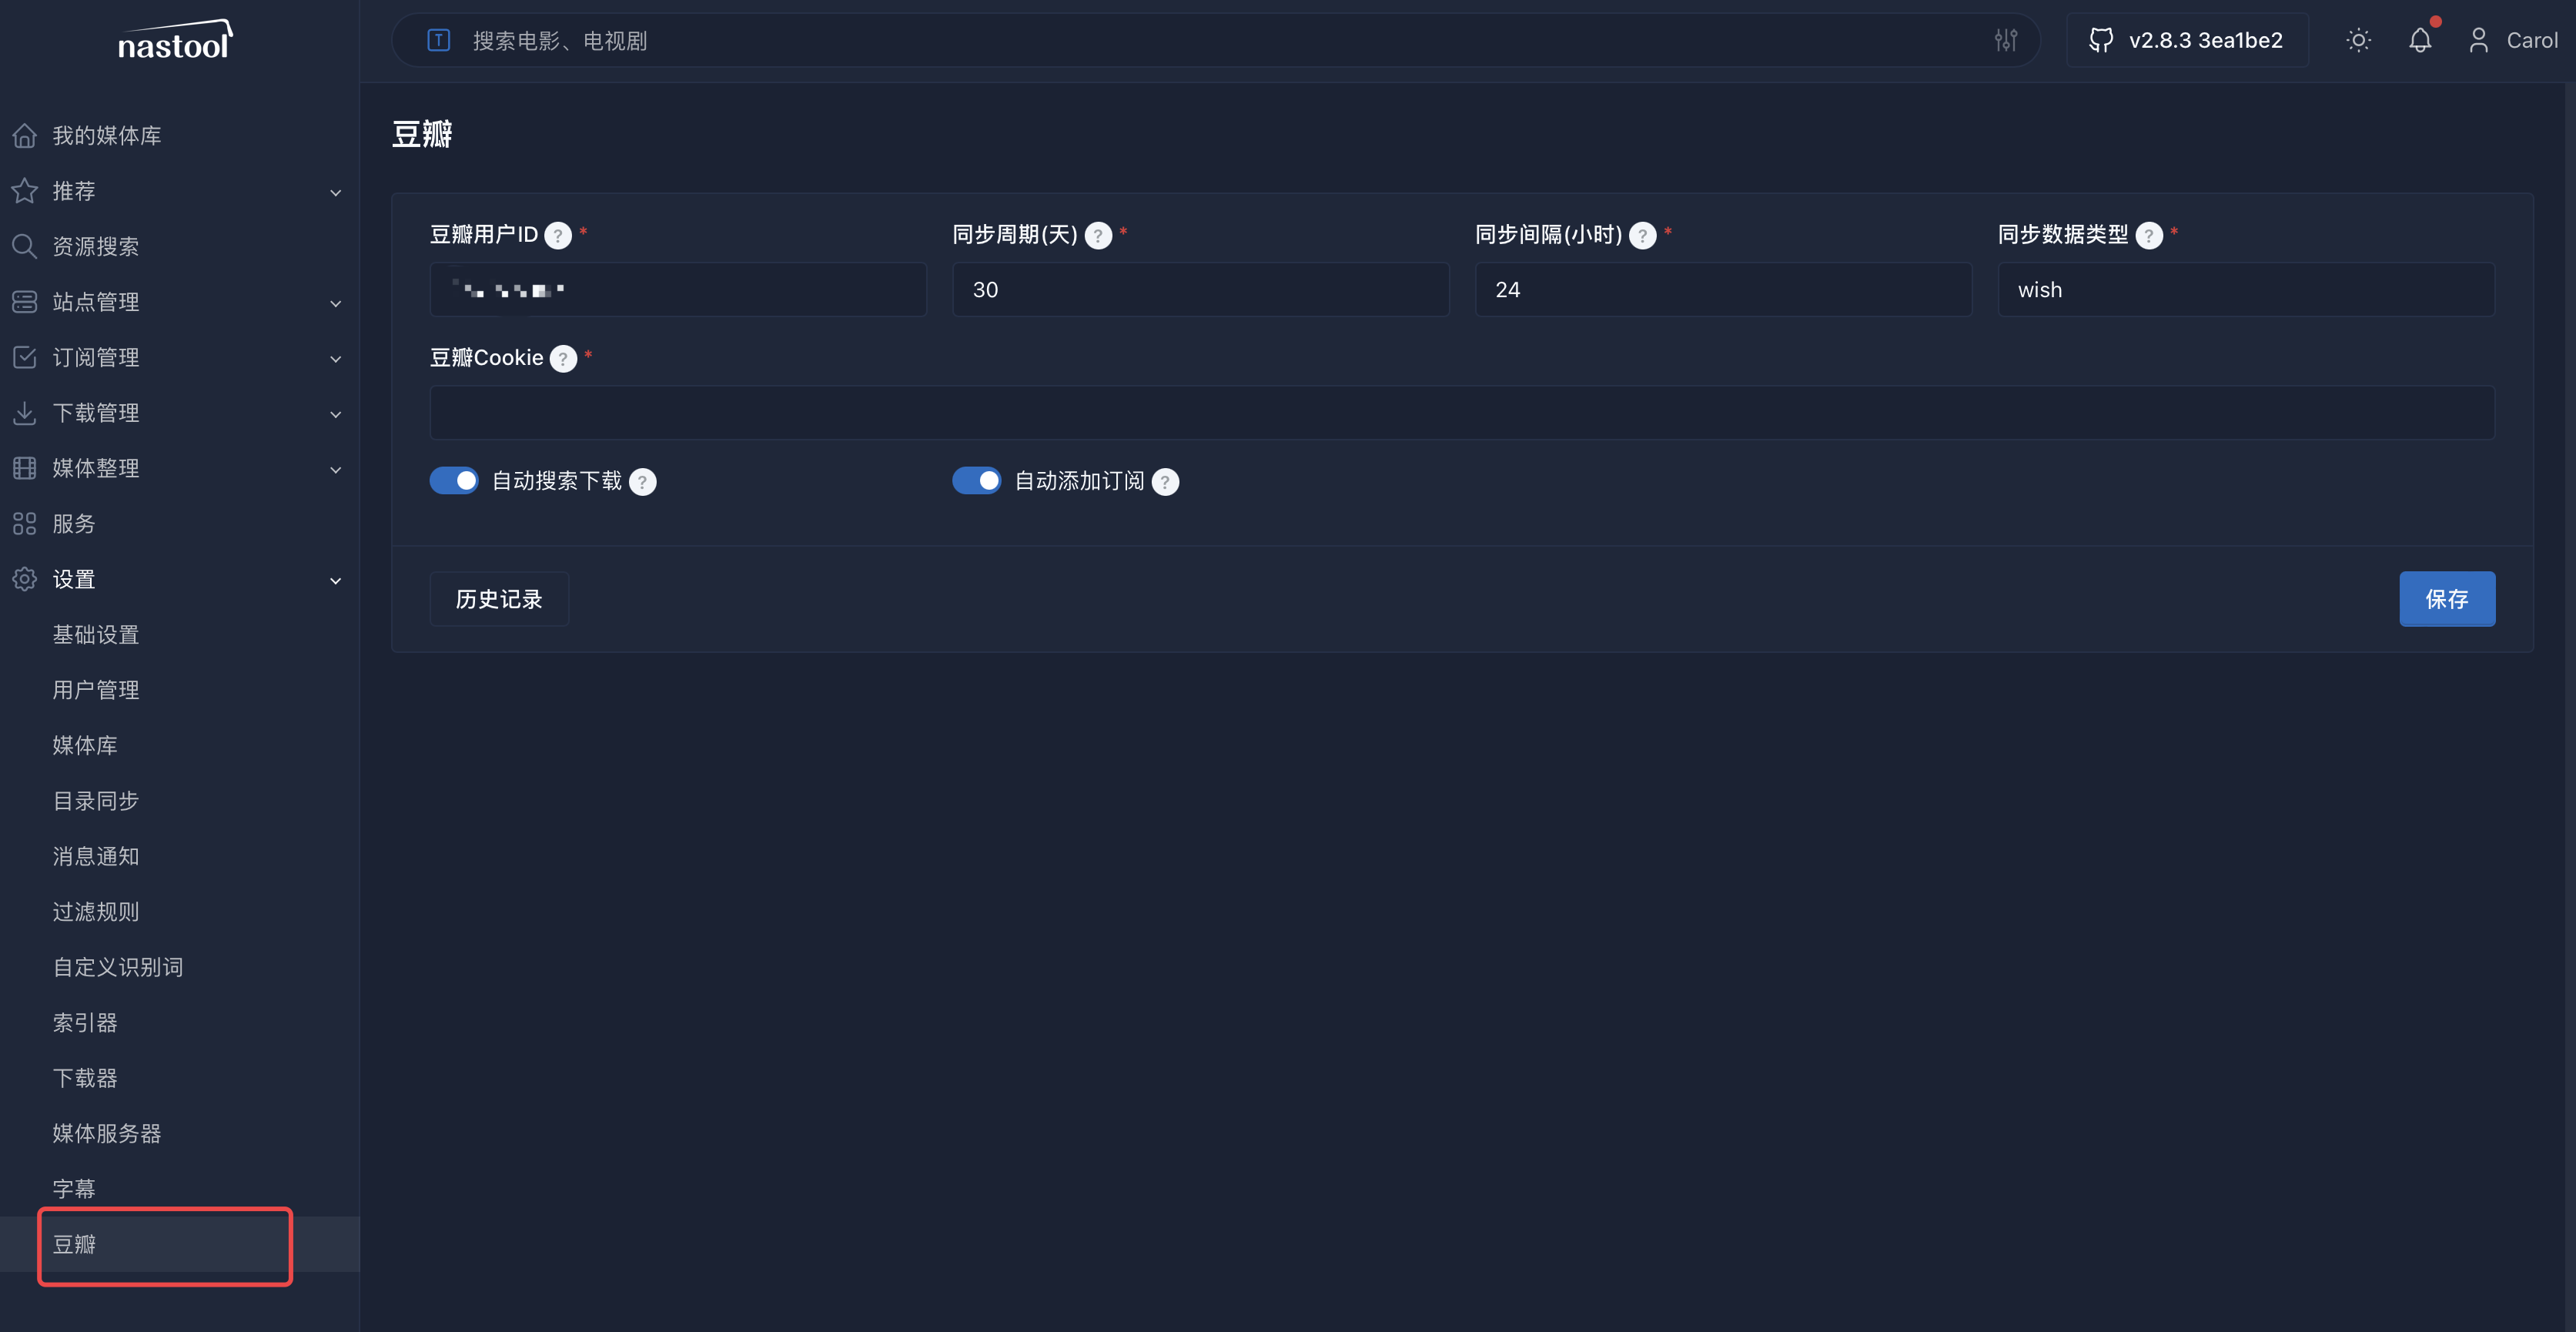Image resolution: width=2576 pixels, height=1332 pixels.
Task: Switch theme with the sun icon
Action: point(2358,41)
